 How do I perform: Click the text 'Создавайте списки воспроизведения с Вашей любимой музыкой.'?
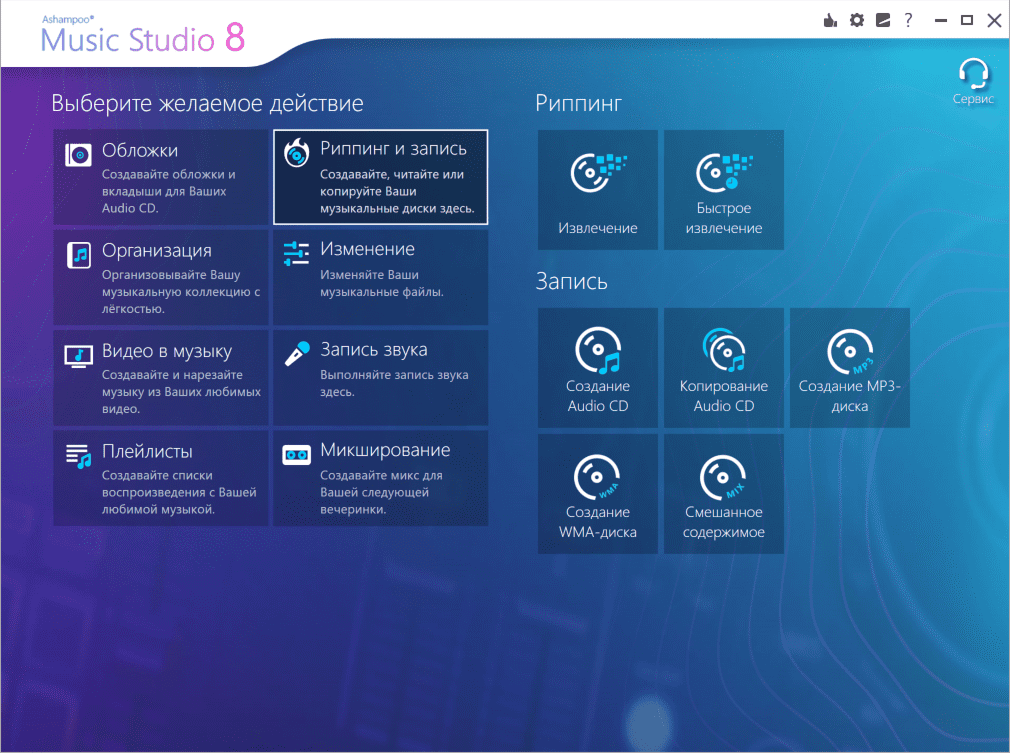(179, 492)
